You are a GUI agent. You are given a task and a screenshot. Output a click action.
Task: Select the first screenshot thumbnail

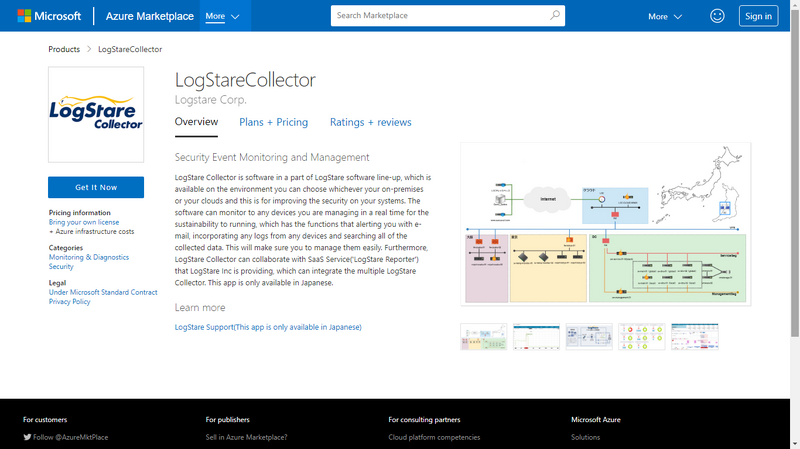pos(483,337)
